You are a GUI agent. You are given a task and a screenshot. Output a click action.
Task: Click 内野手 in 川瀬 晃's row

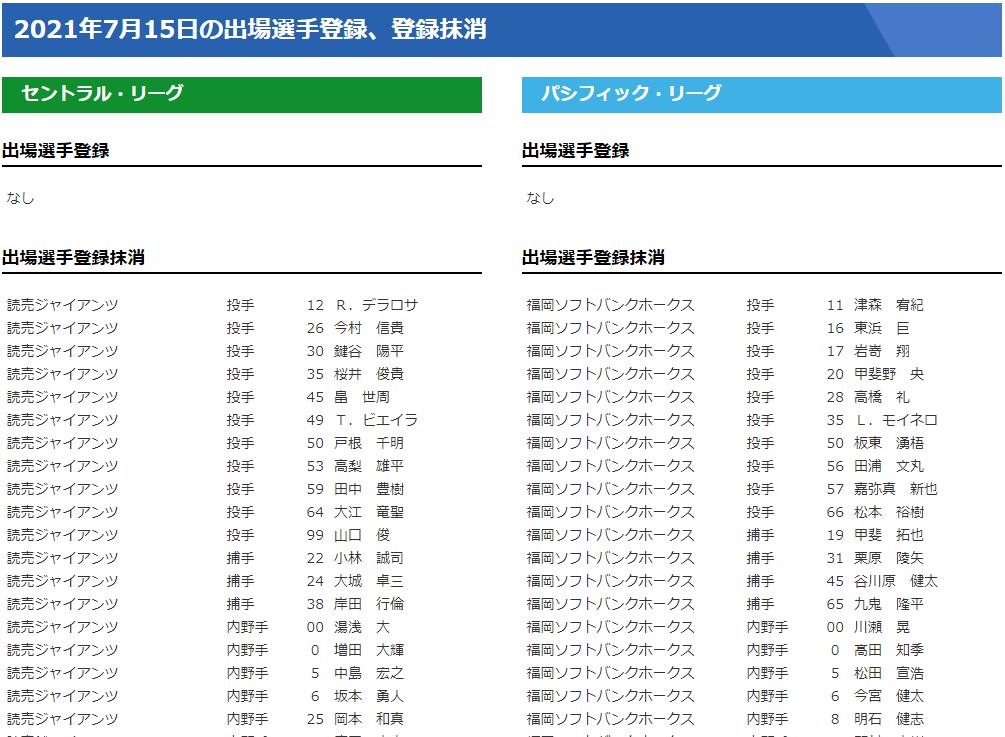[767, 627]
